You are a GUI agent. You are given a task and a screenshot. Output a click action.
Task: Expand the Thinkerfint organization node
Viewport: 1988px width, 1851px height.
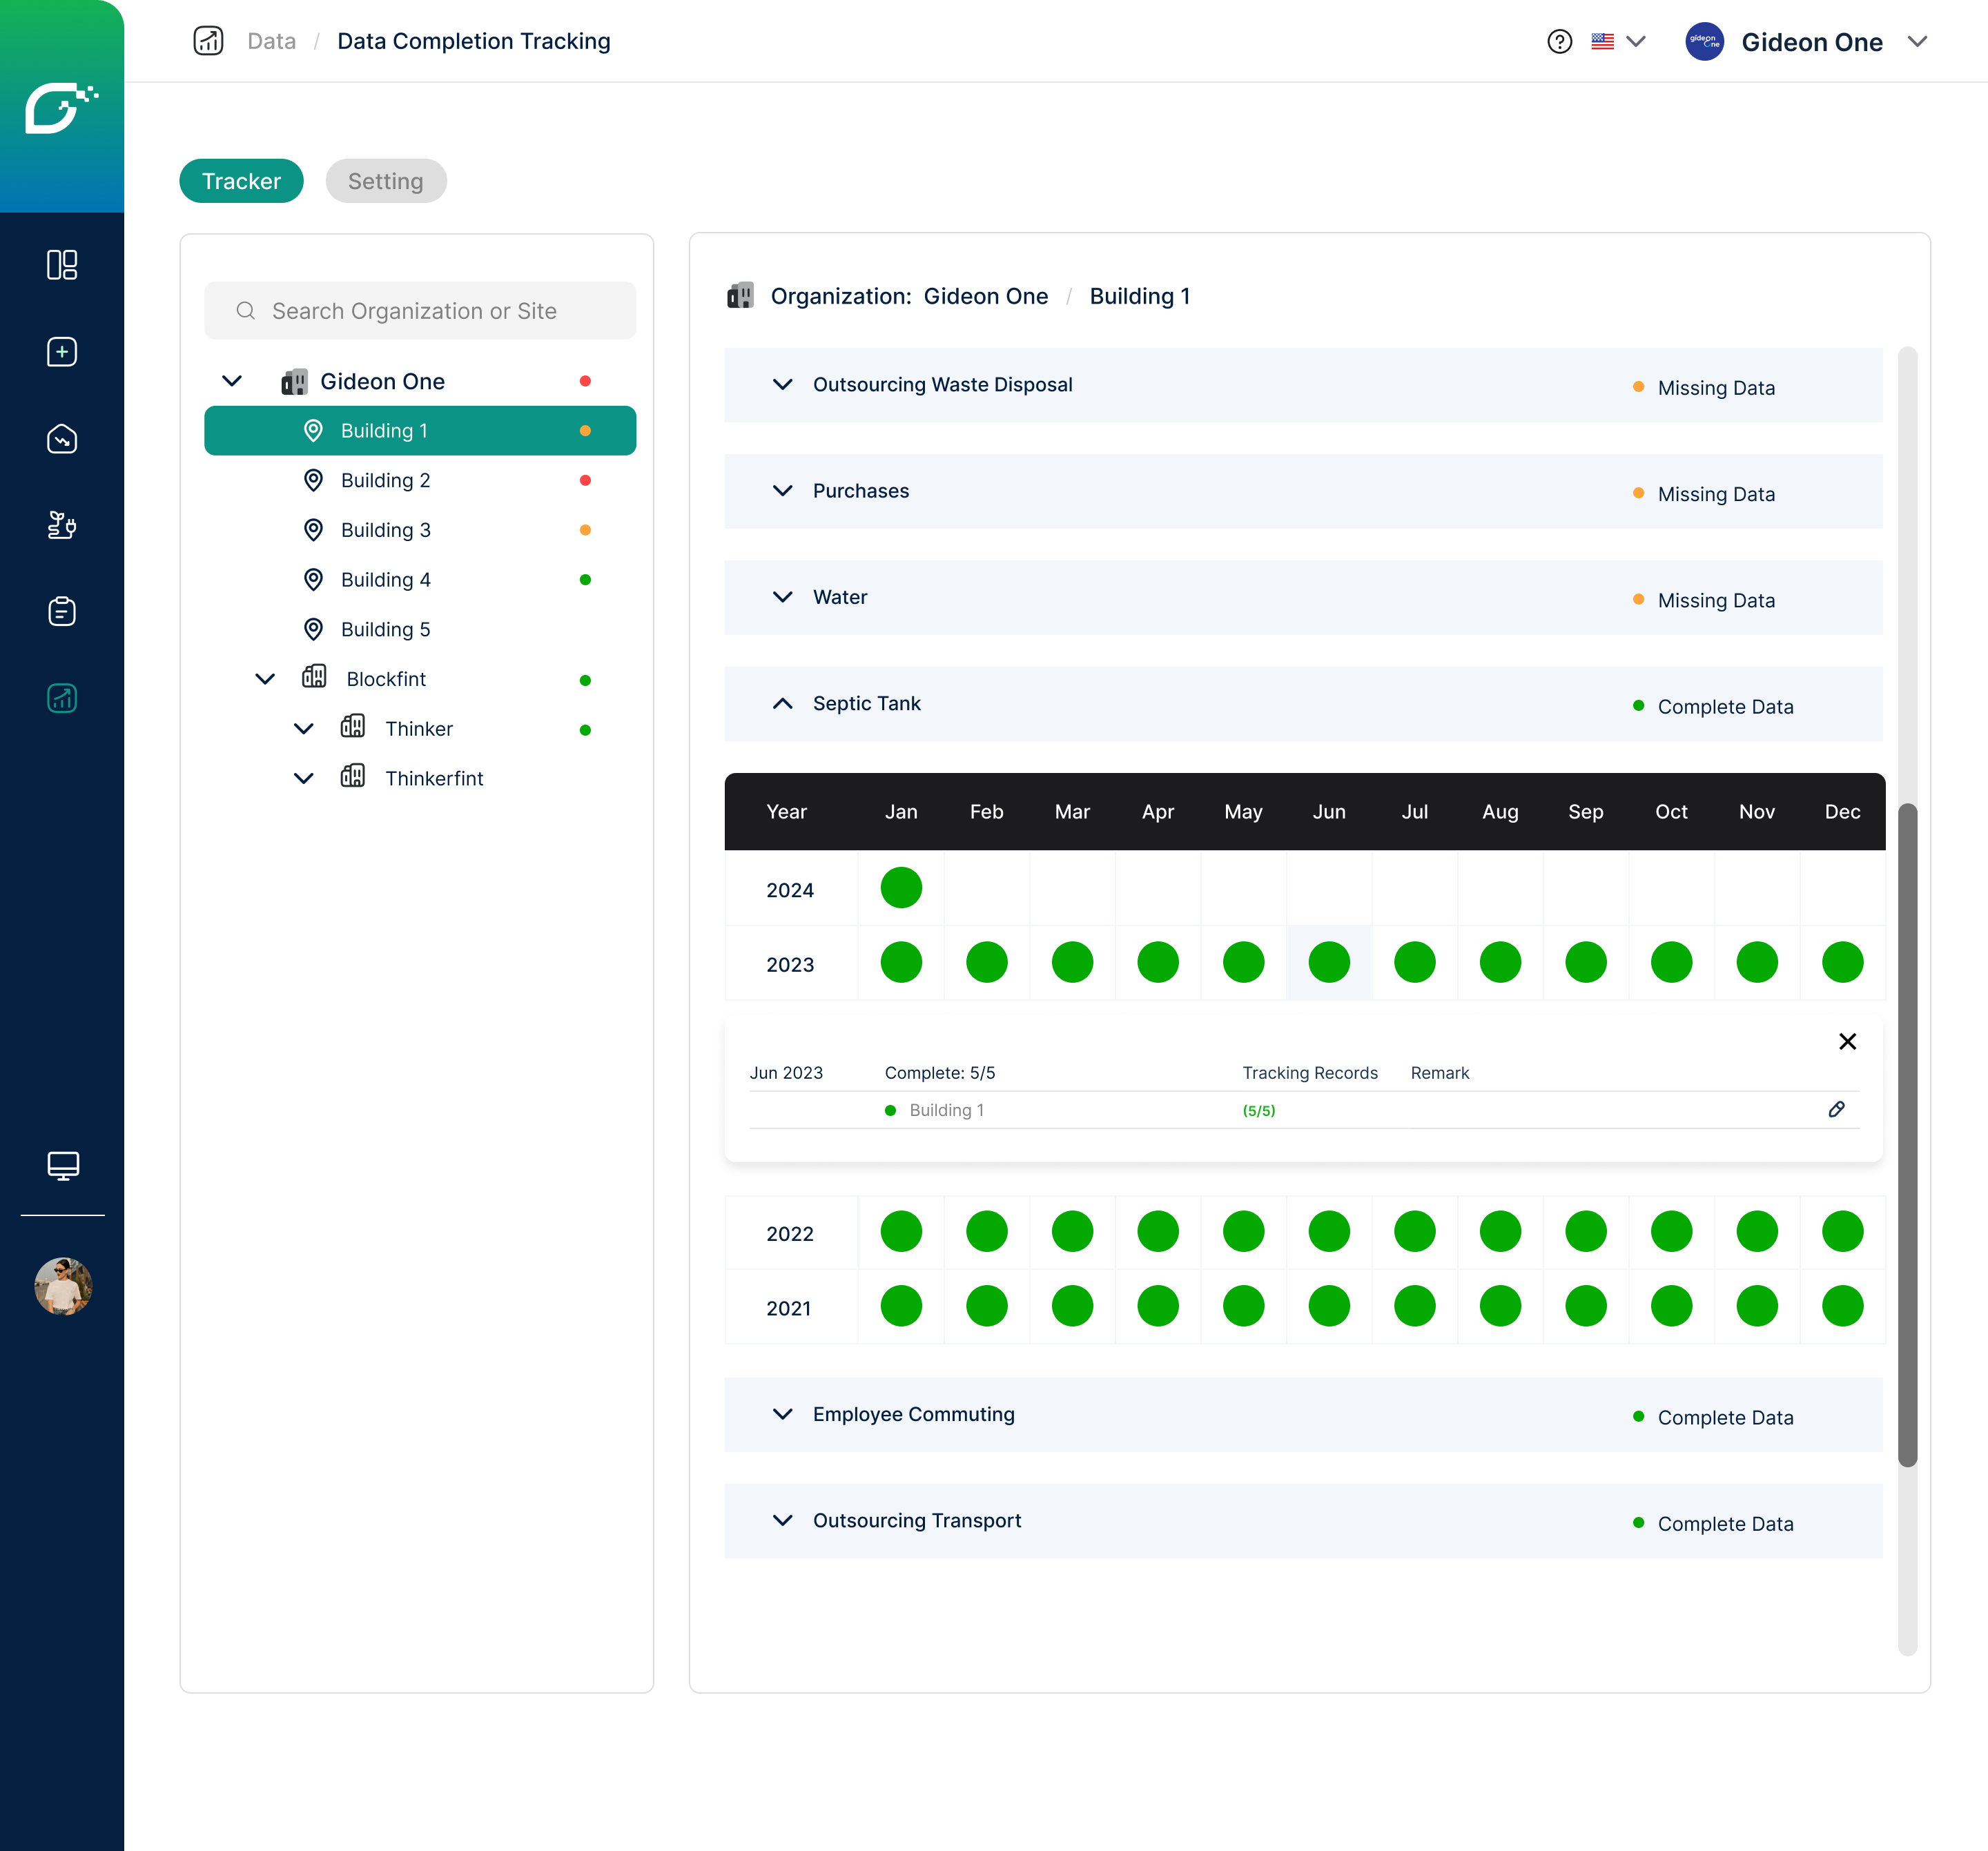[x=304, y=778]
